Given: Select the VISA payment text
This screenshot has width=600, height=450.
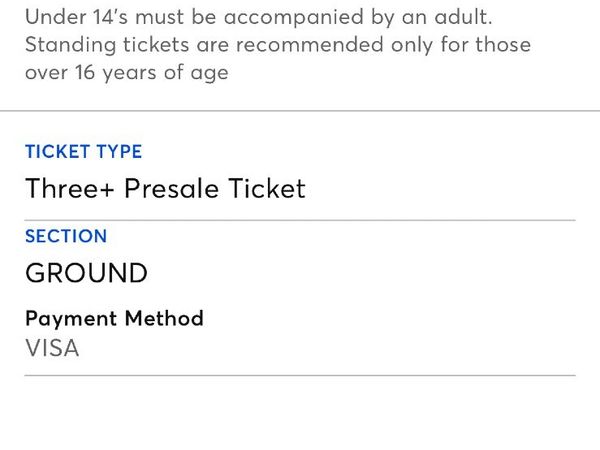Looking at the screenshot, I should tap(52, 348).
